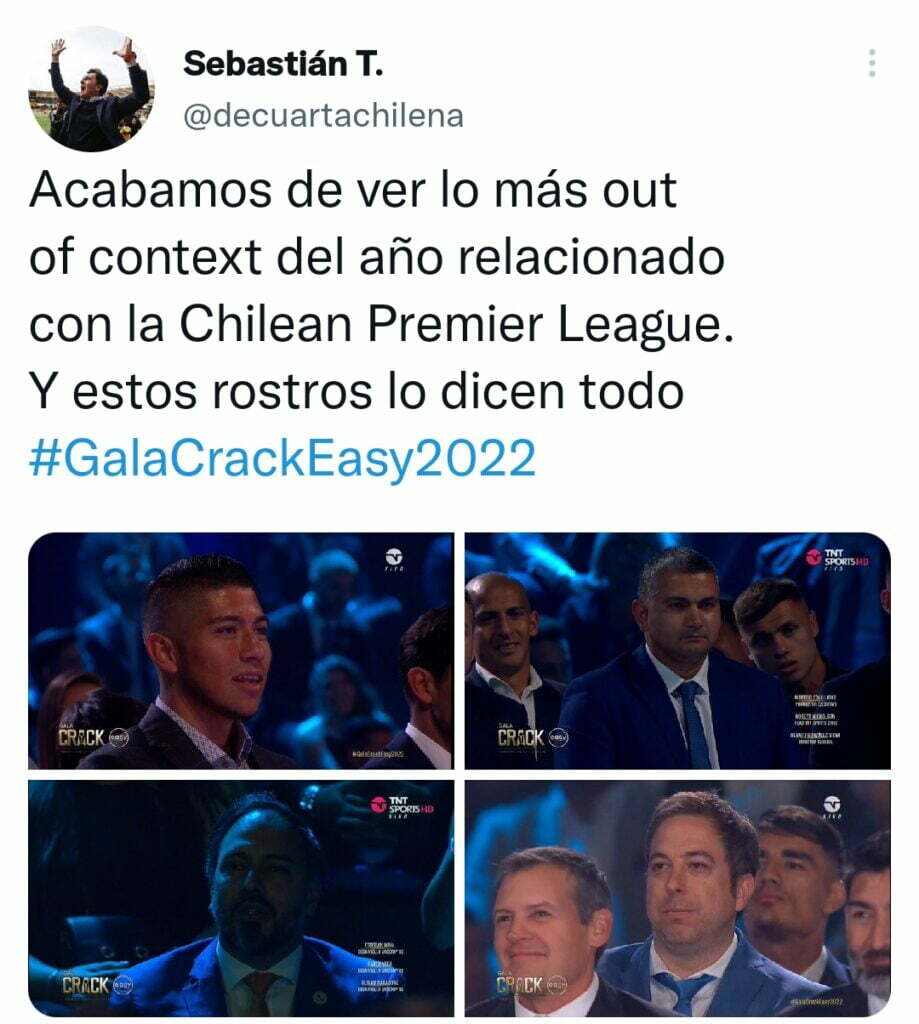Click Gala Crack logo in bearded-man photo

(x=97, y=985)
